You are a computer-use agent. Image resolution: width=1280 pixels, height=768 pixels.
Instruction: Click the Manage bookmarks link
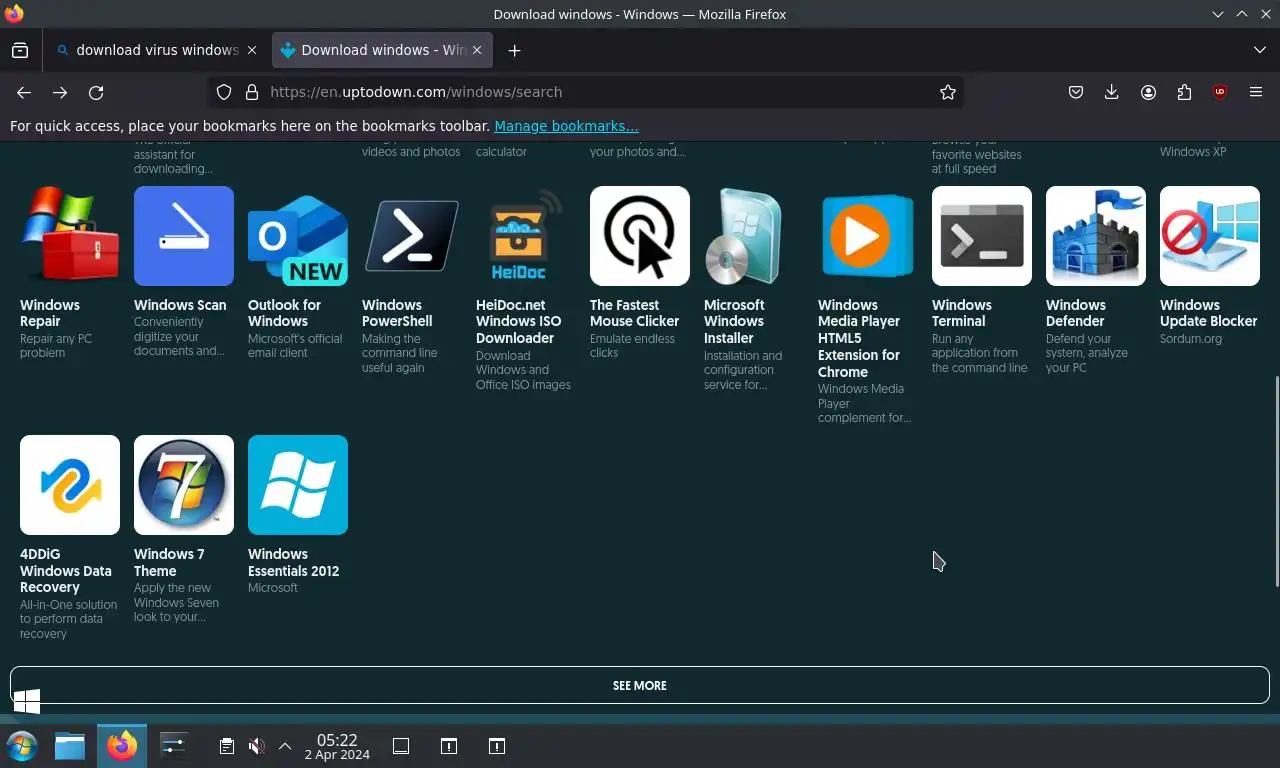(x=566, y=126)
